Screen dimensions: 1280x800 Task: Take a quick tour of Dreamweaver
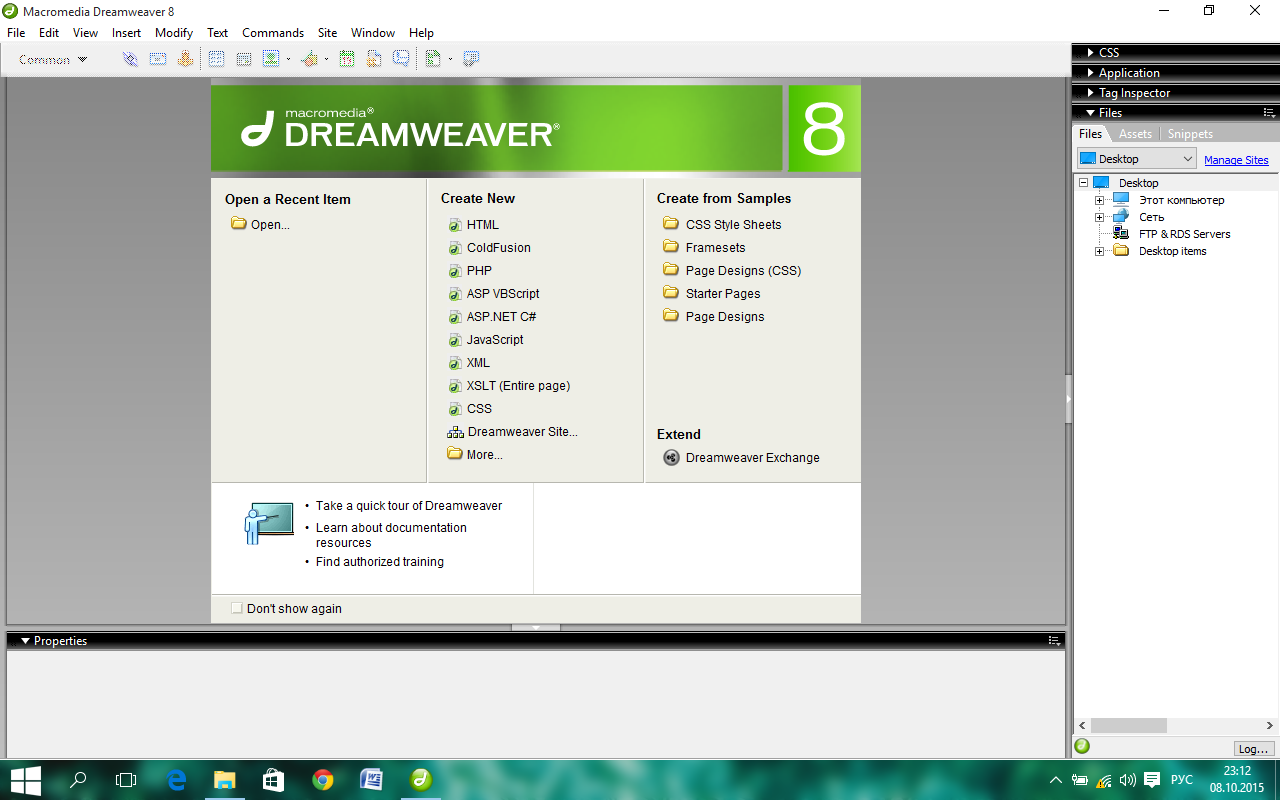point(409,506)
